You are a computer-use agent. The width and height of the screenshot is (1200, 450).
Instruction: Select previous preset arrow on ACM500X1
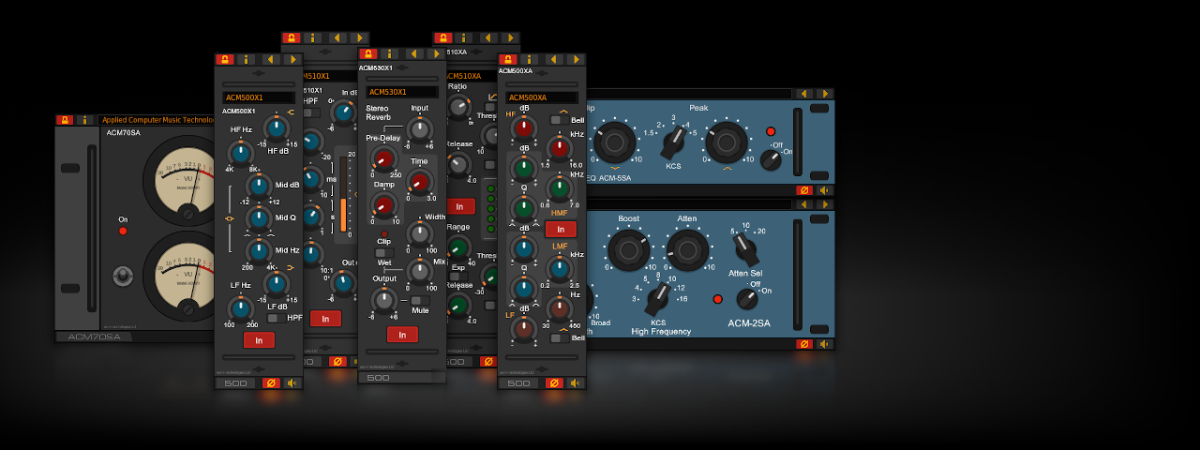[x=270, y=59]
